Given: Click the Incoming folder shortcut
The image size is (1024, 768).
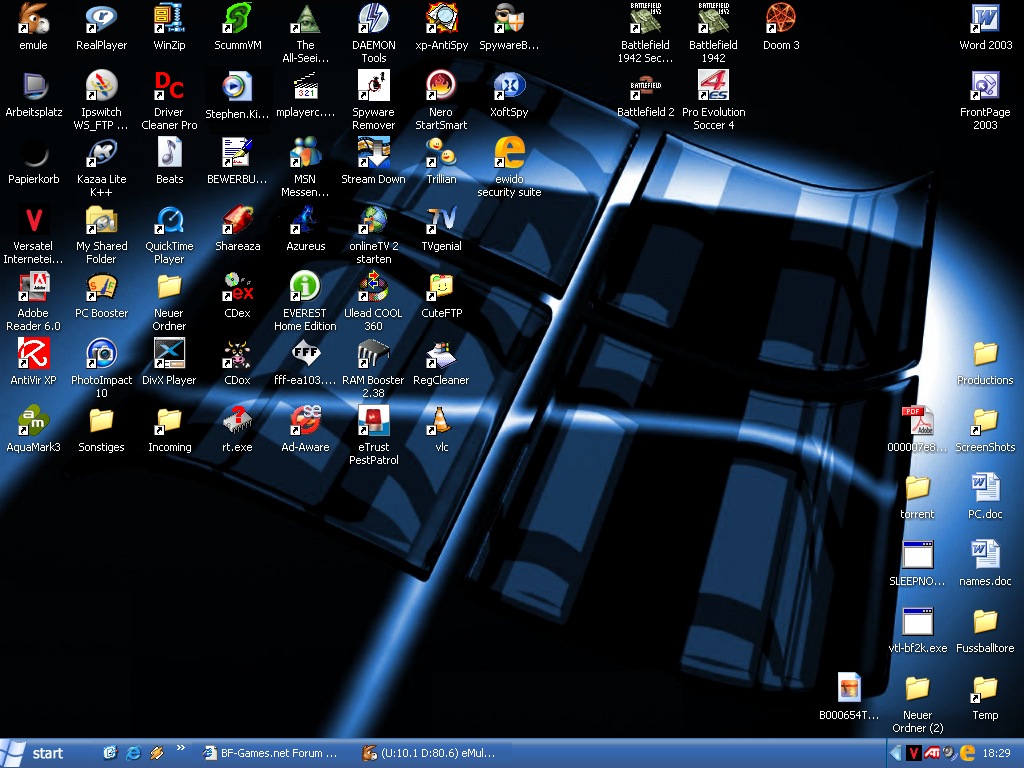Looking at the screenshot, I should 169,428.
